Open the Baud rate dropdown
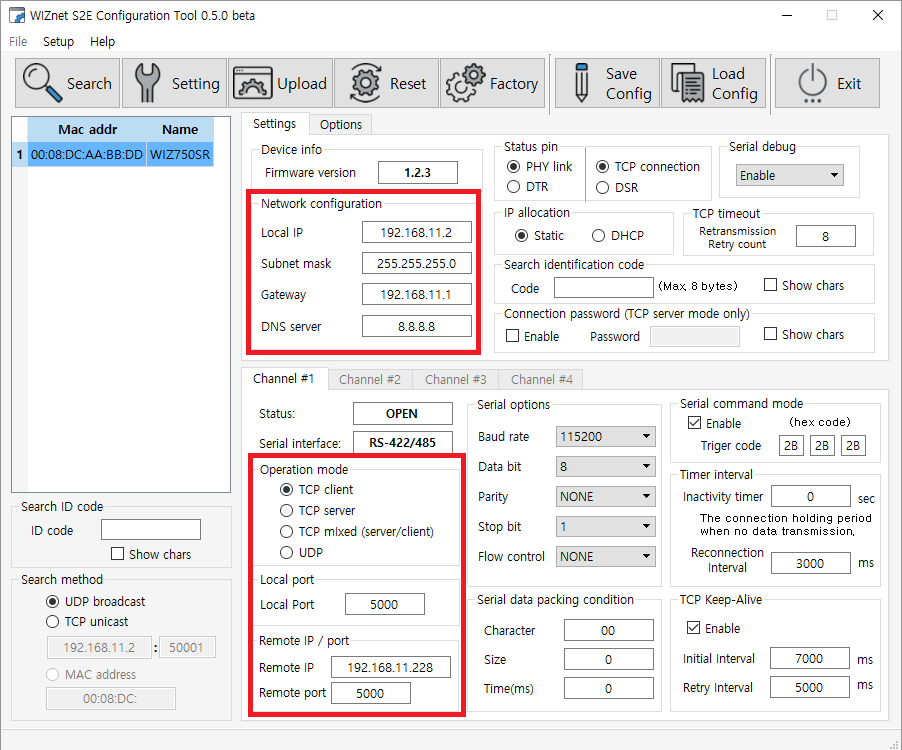Viewport: 902px width, 750px height. [x=605, y=437]
